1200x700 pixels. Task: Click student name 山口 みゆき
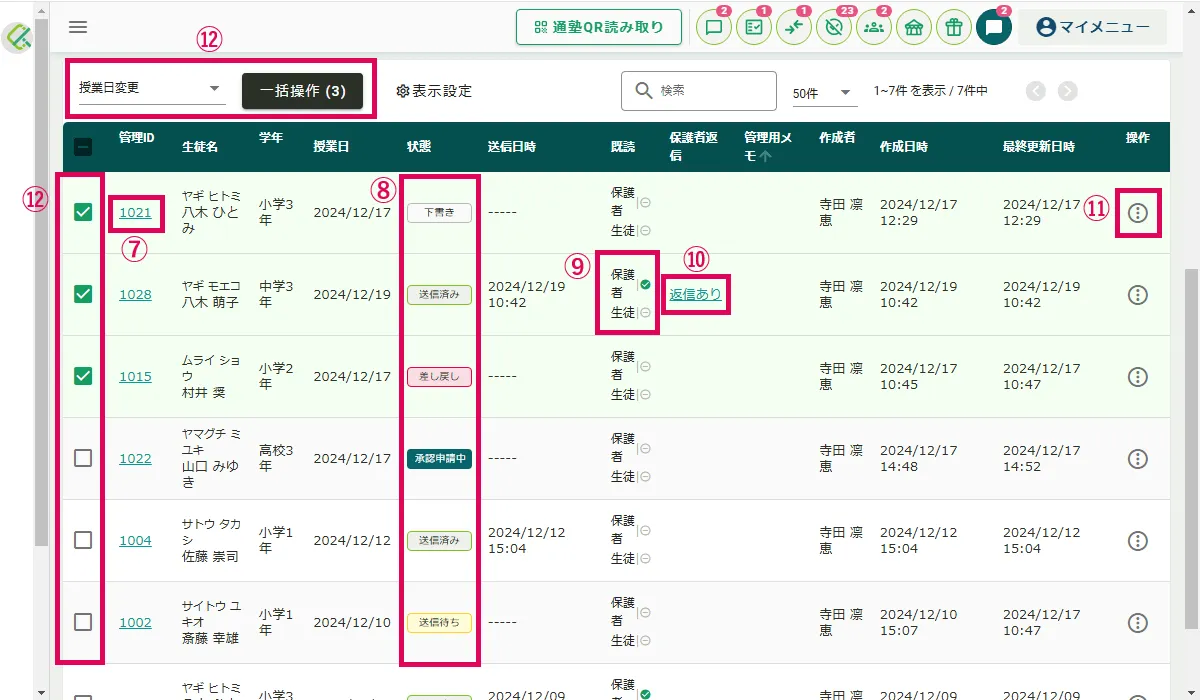pyautogui.click(x=210, y=475)
